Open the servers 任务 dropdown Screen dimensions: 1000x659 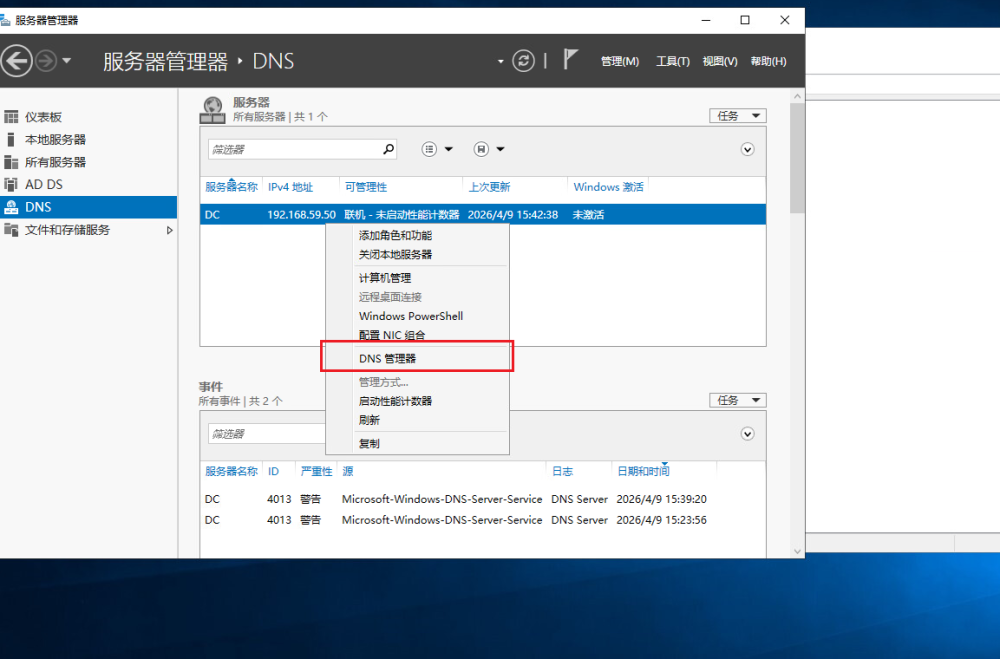pyautogui.click(x=737, y=116)
